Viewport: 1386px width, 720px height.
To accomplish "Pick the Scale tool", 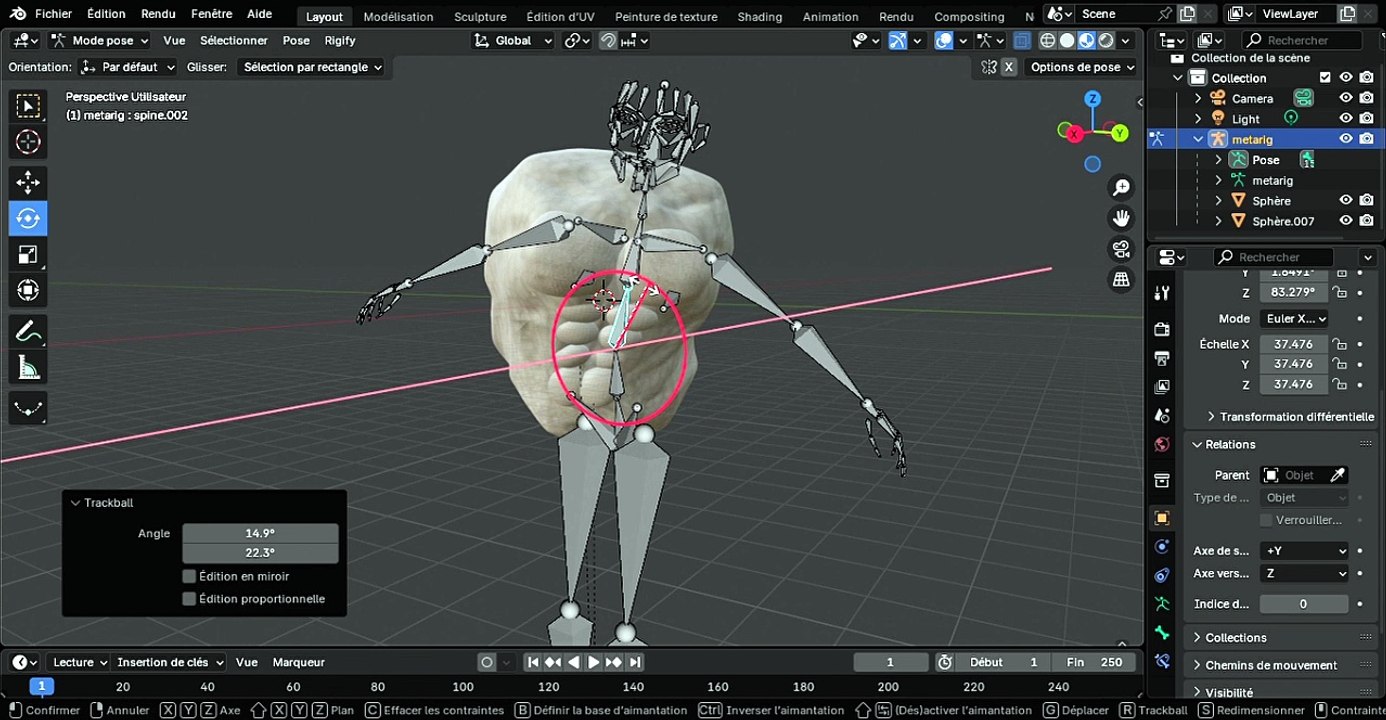I will [28, 254].
